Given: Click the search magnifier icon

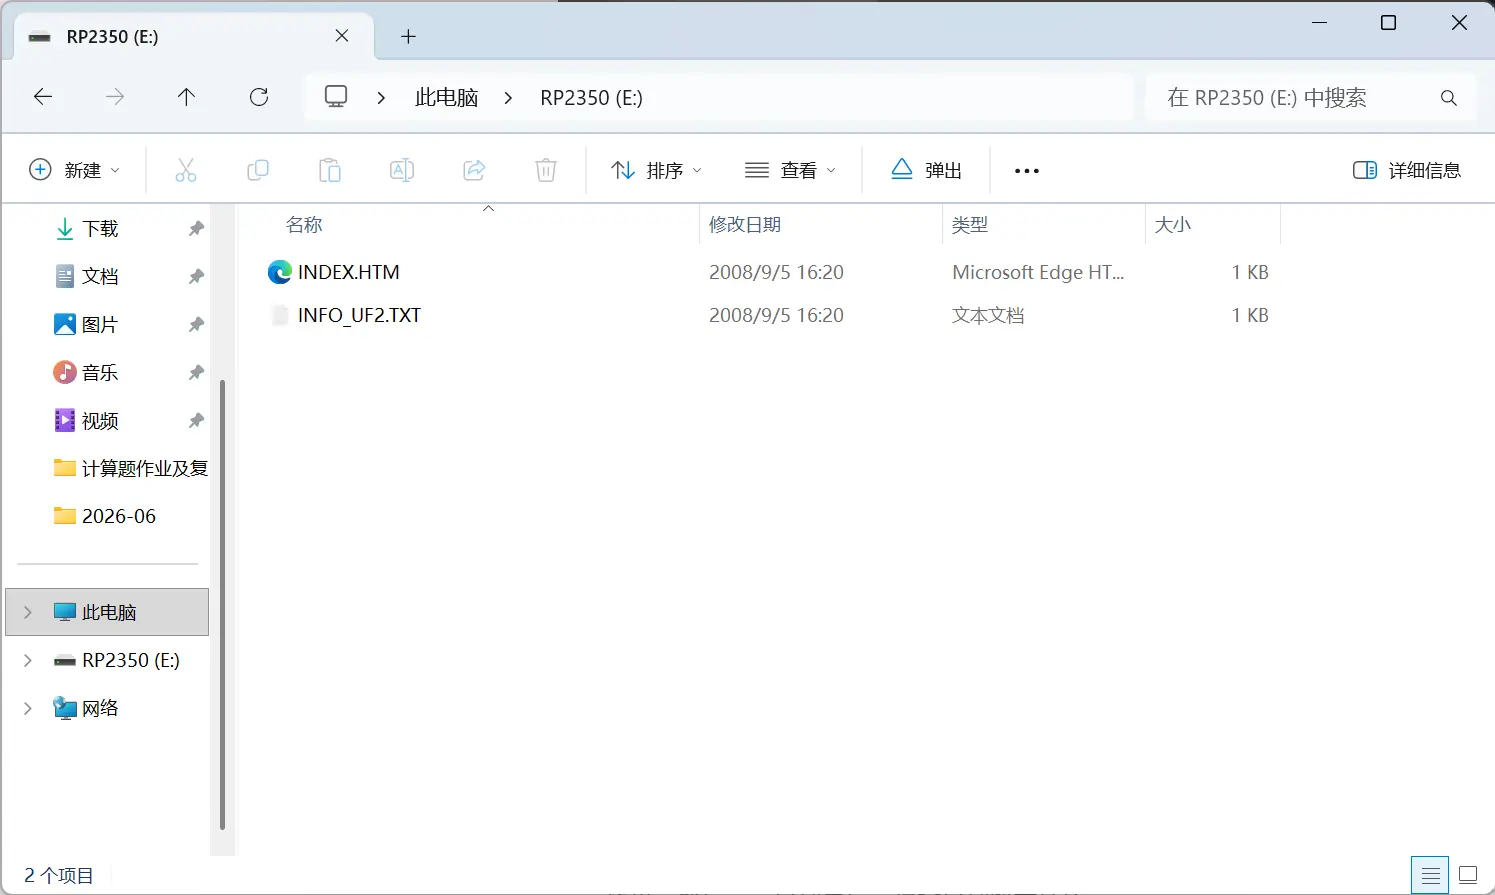Looking at the screenshot, I should 1448,98.
